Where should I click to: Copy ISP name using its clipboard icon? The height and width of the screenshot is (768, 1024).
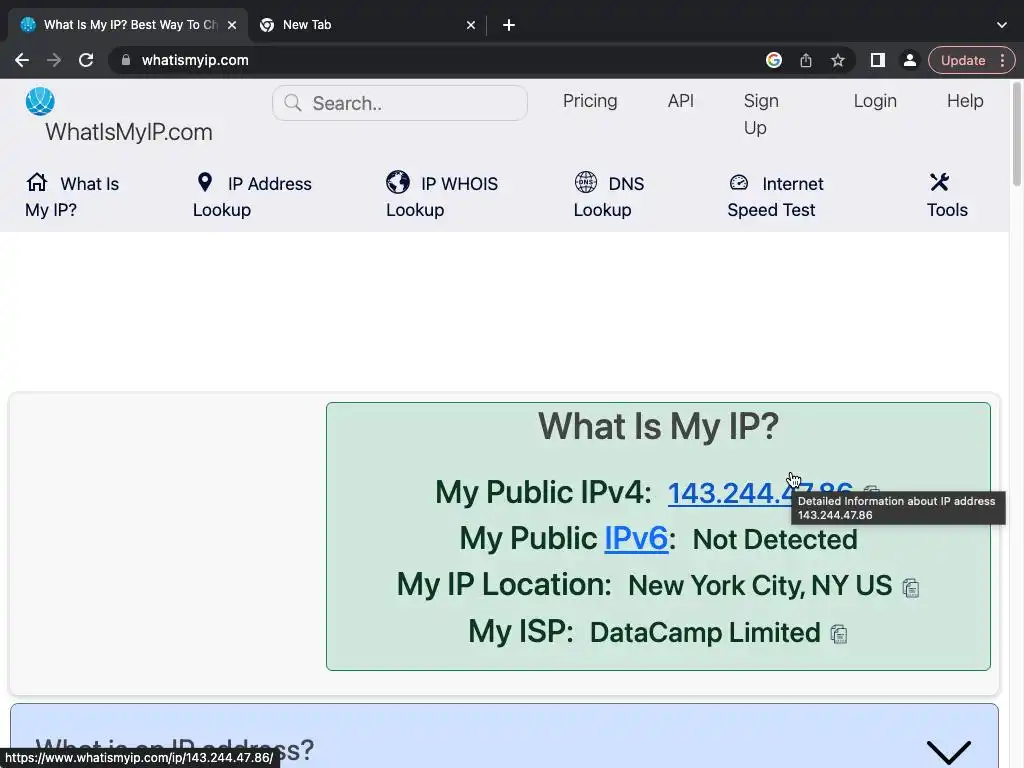click(x=839, y=634)
